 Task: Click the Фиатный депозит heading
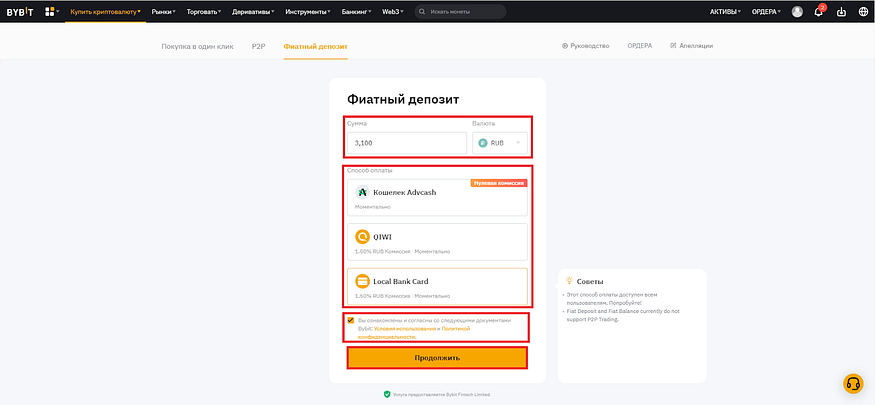click(403, 100)
